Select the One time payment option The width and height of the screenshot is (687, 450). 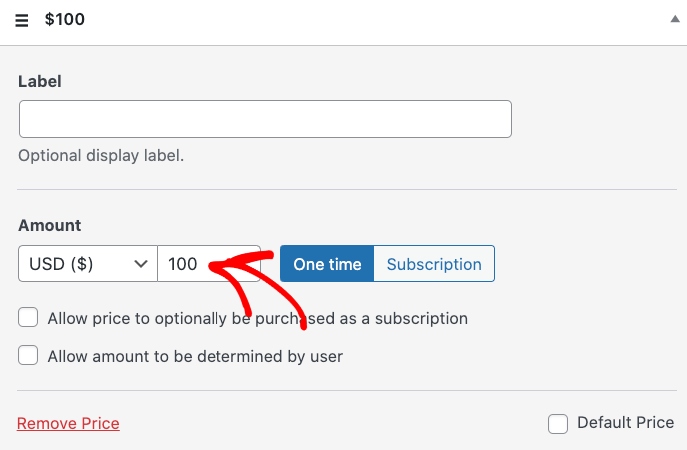[327, 264]
